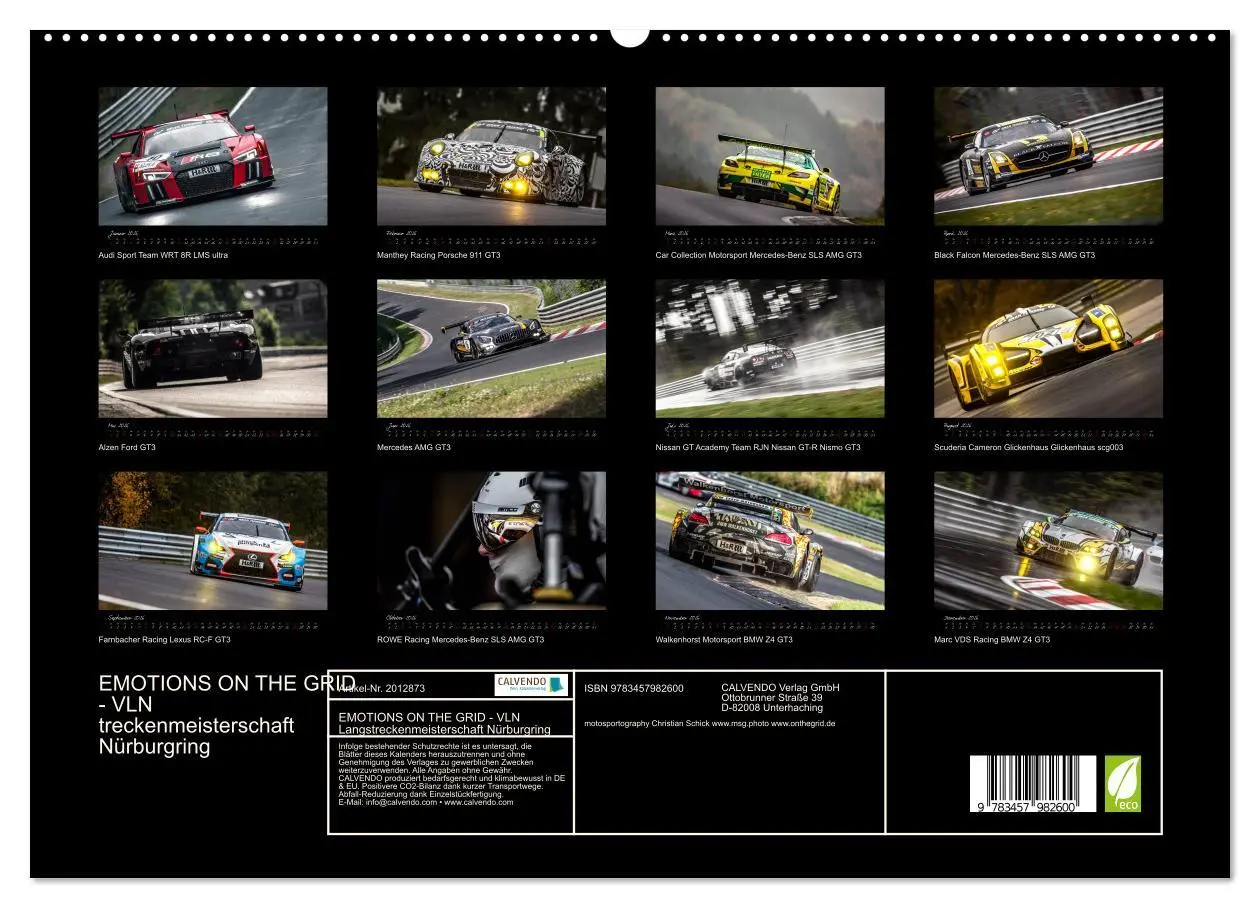
Task: Click caption 'Scuderia Cameron Glickenhaus Glickenhaus scg003'
Action: click(x=1028, y=447)
